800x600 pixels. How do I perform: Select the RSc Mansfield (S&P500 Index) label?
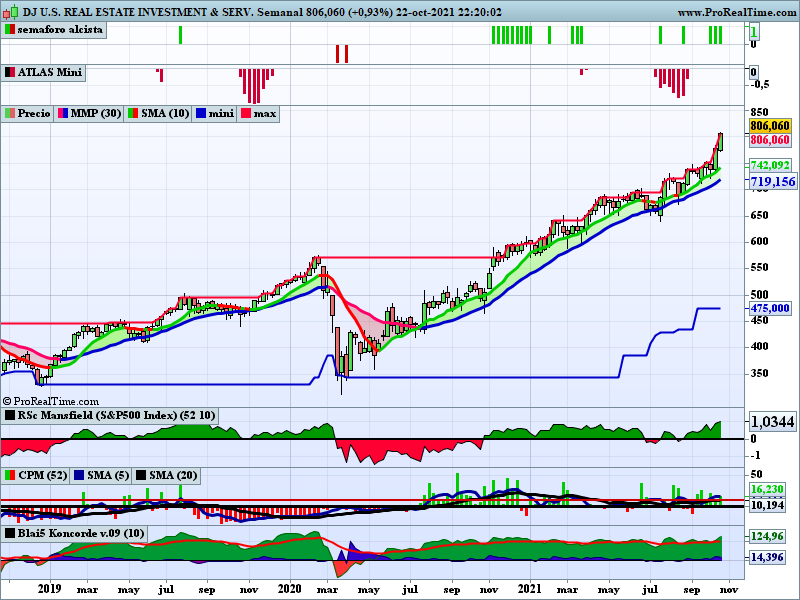click(116, 415)
